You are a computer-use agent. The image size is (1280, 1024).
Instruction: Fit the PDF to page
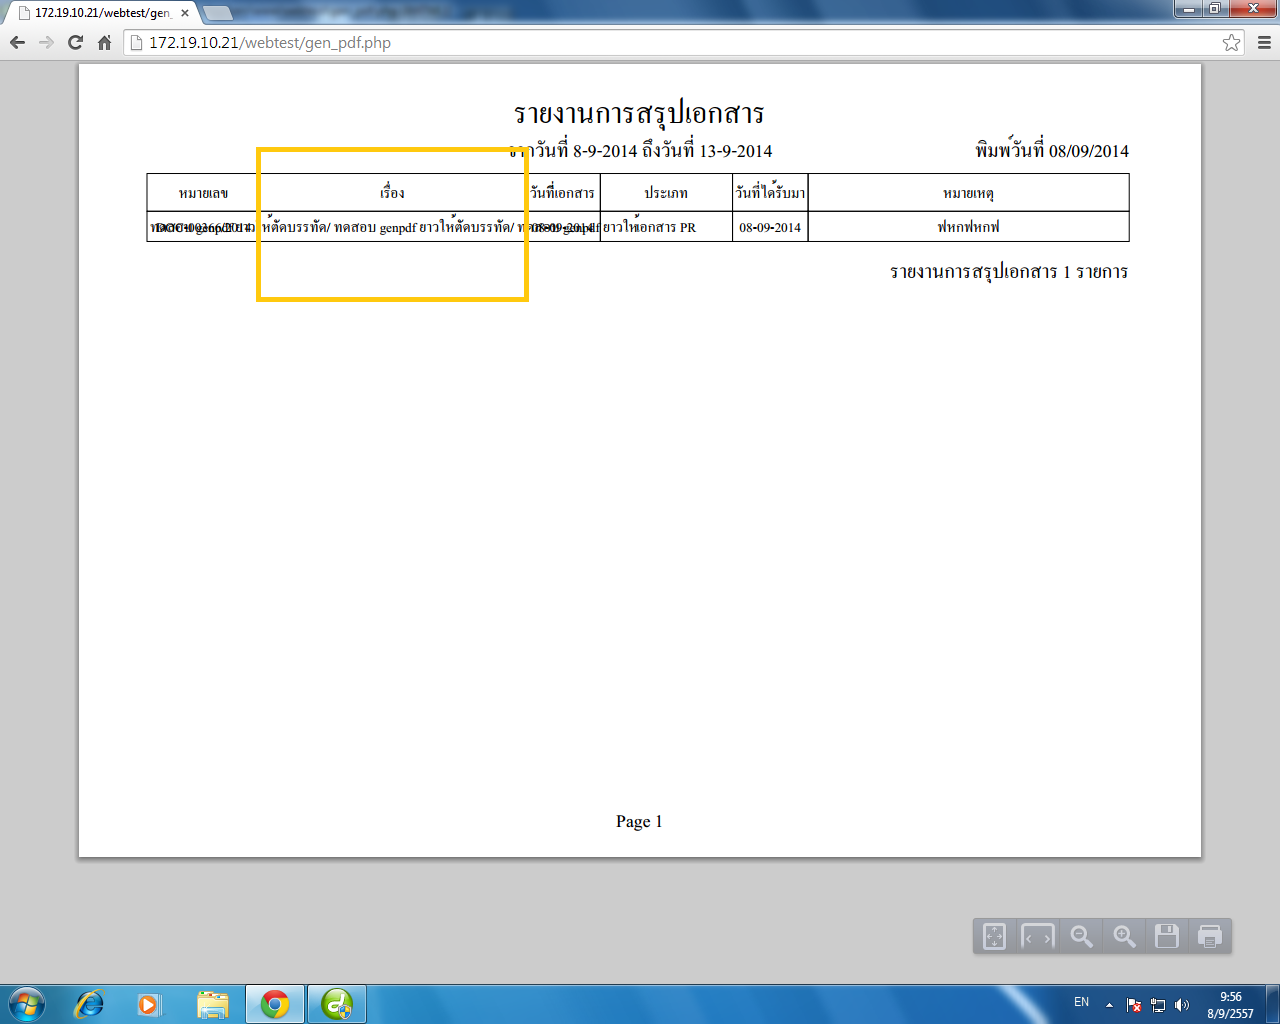(994, 936)
